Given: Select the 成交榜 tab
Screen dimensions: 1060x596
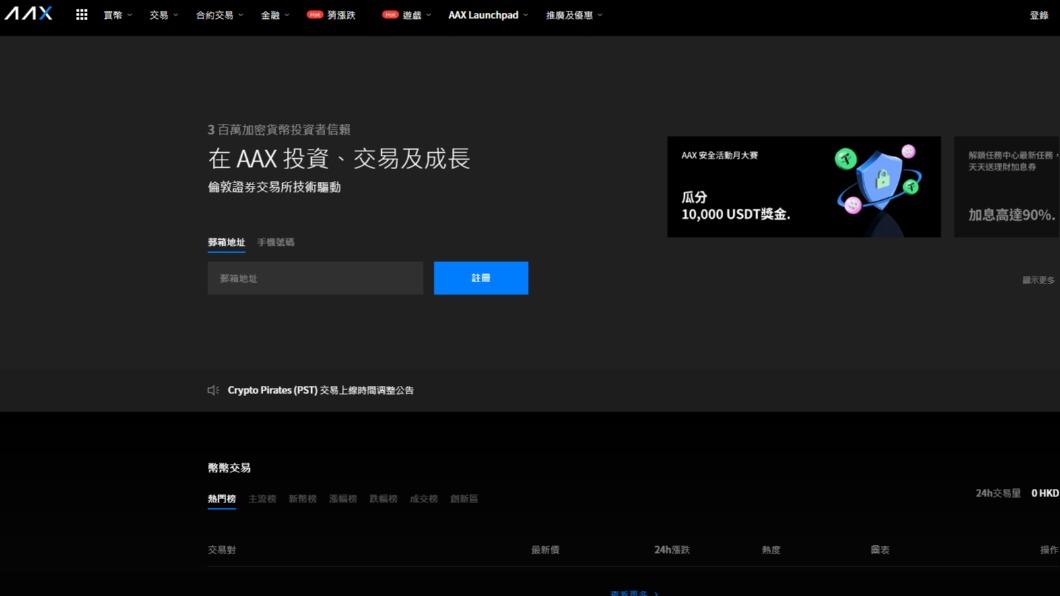Looking at the screenshot, I should (x=424, y=499).
